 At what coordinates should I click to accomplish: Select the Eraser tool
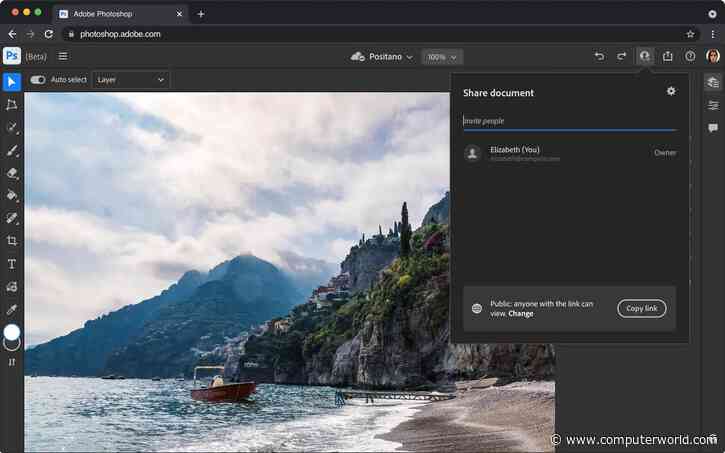pyautogui.click(x=12, y=173)
